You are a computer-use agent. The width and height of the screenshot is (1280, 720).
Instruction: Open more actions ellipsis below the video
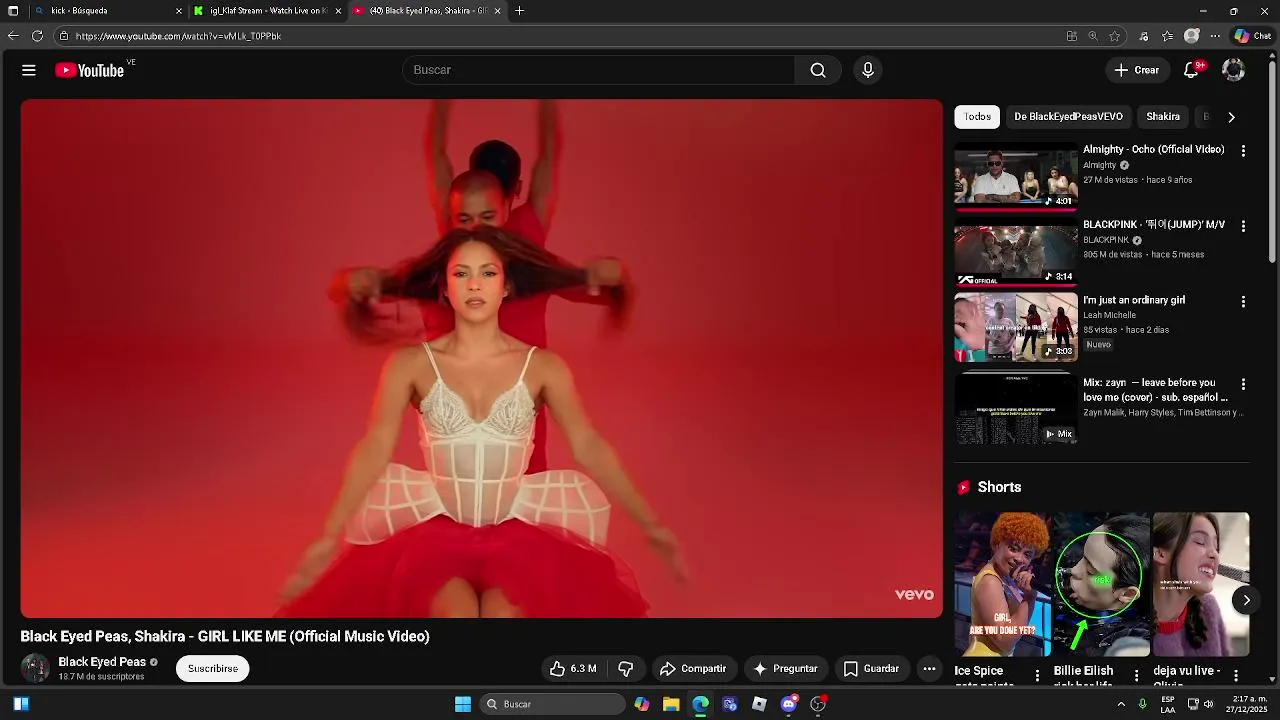(929, 669)
